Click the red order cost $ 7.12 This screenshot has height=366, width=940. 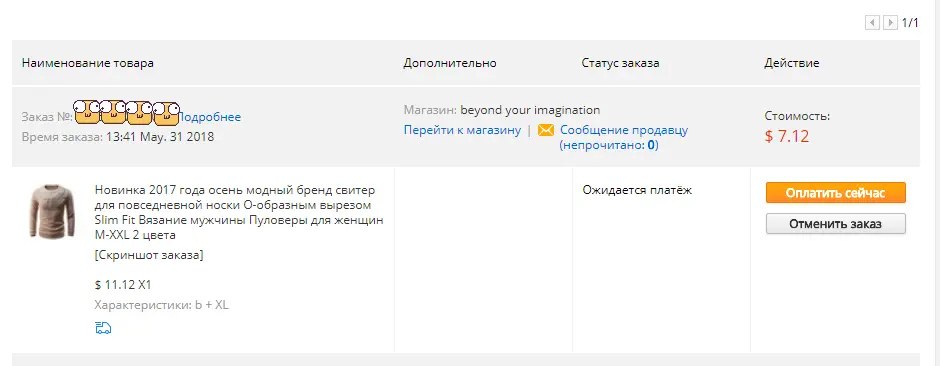[x=787, y=136]
